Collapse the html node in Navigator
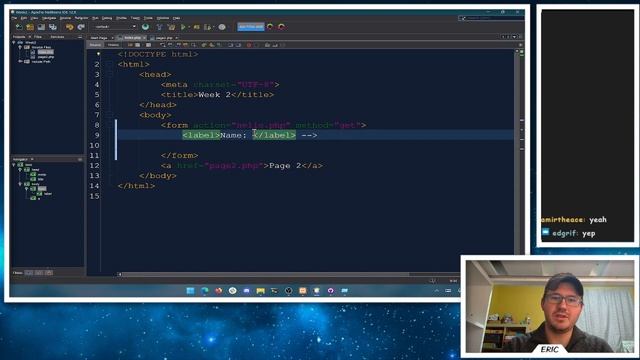This screenshot has height=360, width=640. [14, 164]
